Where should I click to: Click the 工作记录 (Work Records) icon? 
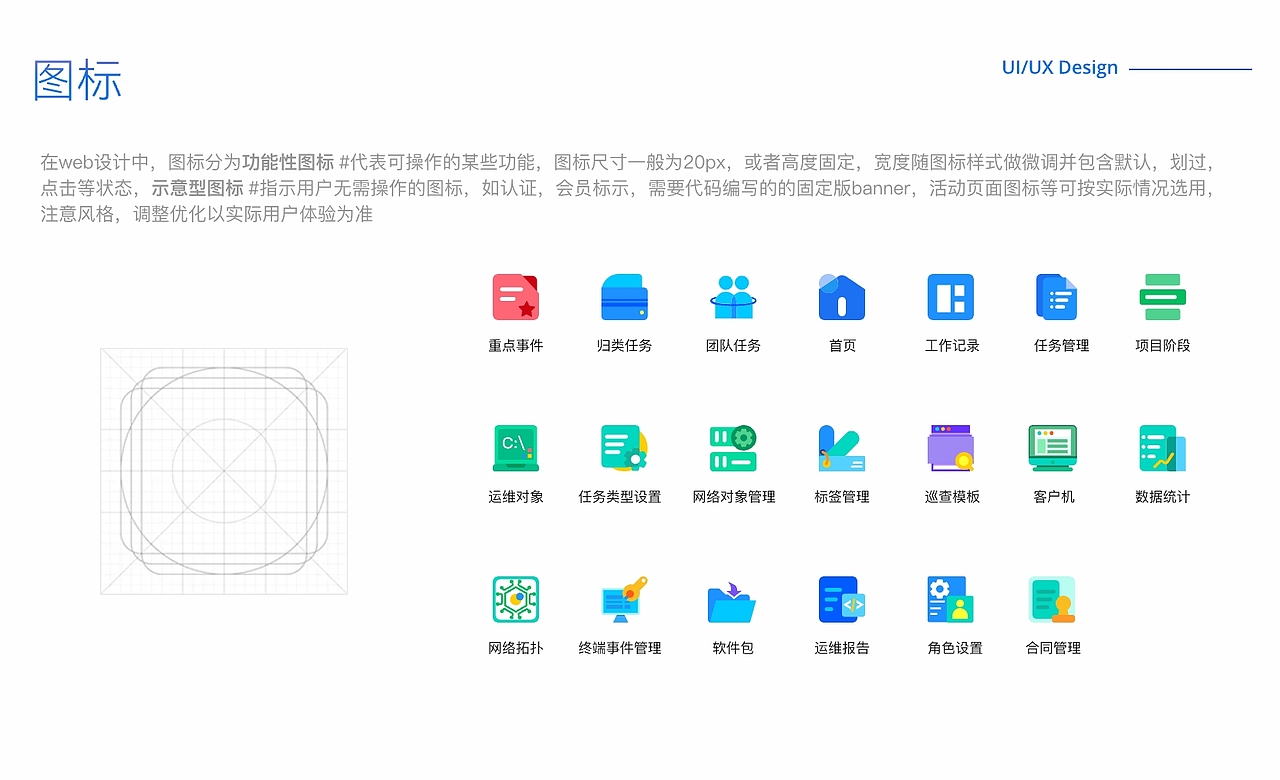click(951, 297)
